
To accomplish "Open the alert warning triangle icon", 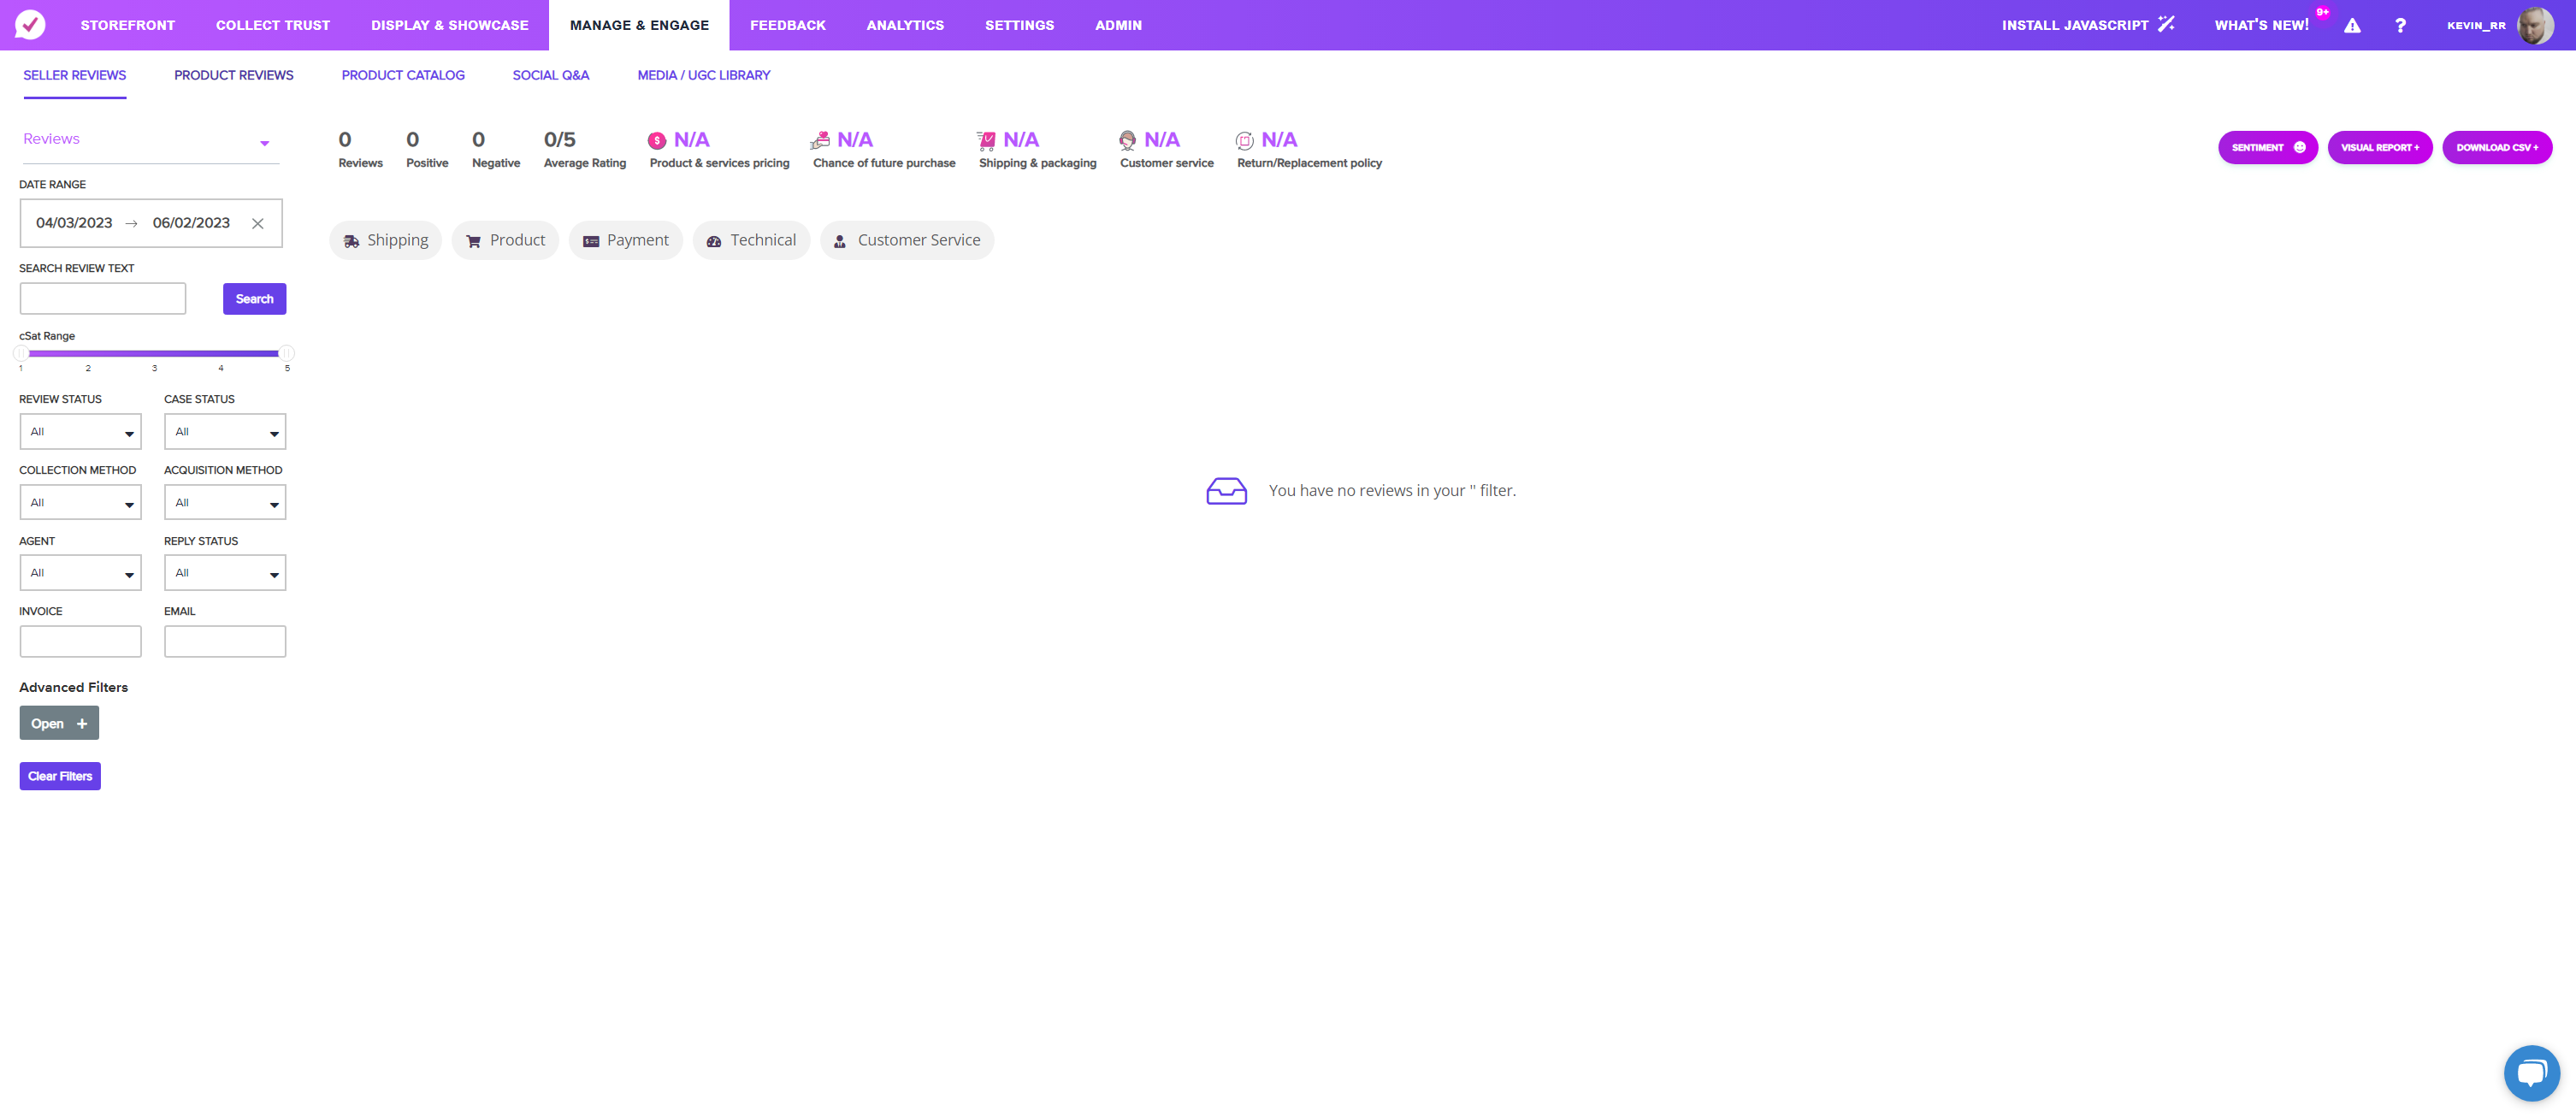I will coord(2352,26).
